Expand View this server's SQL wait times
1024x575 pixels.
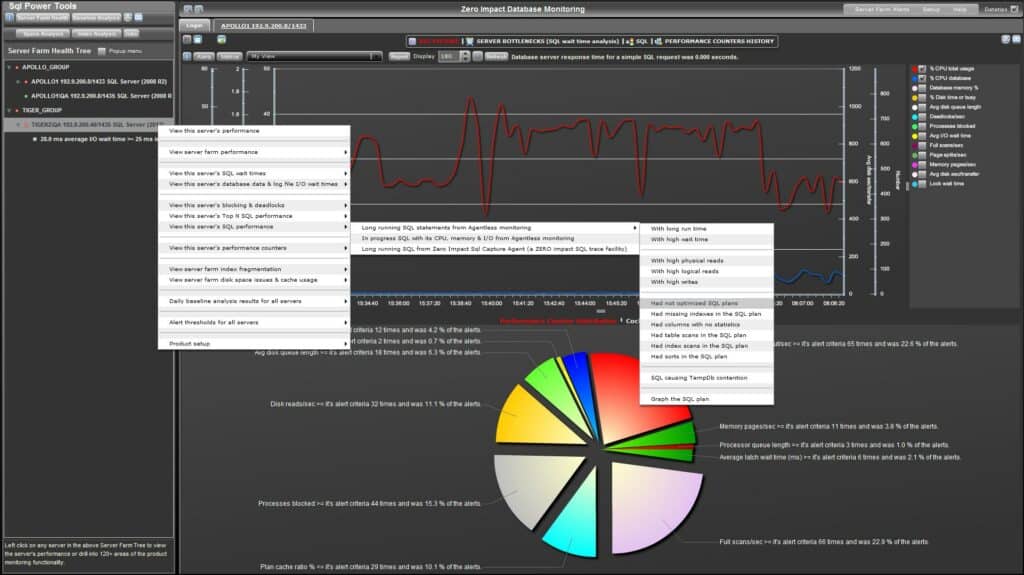pos(254,173)
